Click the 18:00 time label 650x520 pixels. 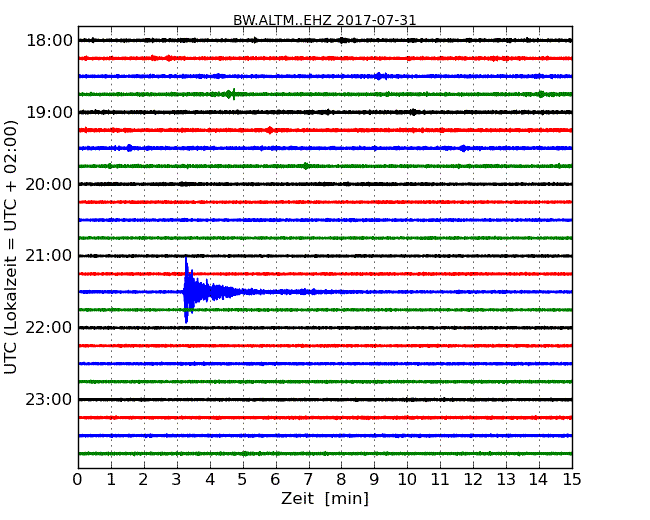[x=49, y=41]
